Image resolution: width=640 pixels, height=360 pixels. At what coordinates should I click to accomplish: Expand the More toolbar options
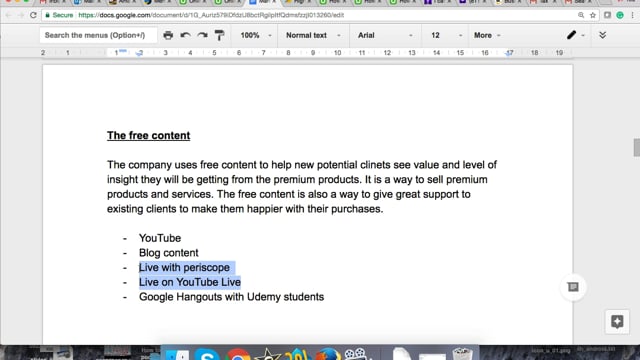click(x=487, y=35)
